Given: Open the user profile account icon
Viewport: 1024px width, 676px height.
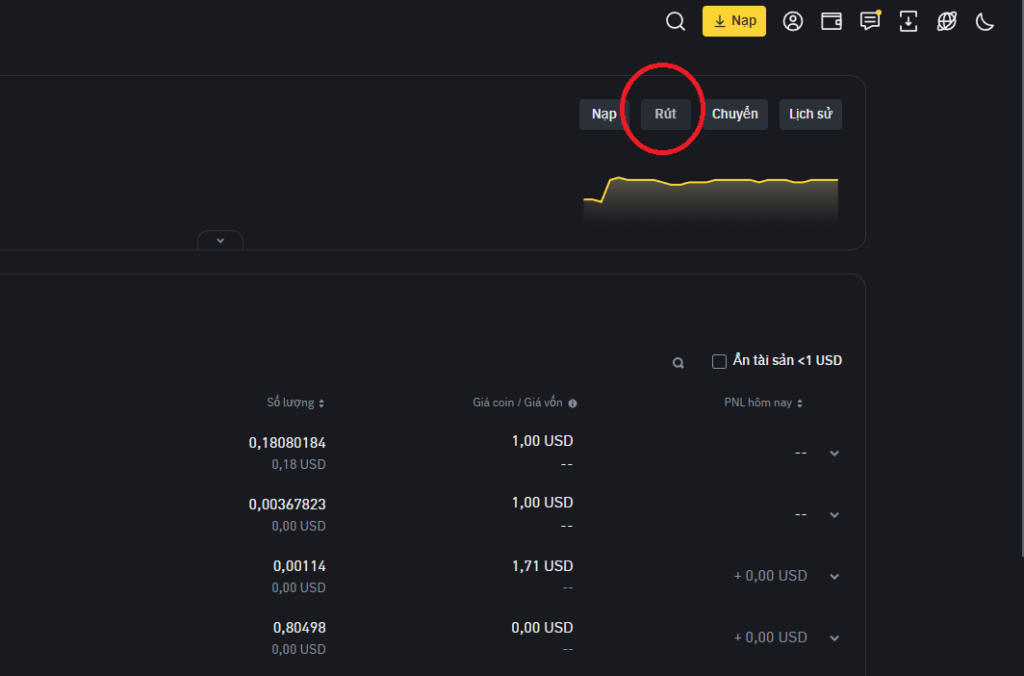Looking at the screenshot, I should pos(793,22).
